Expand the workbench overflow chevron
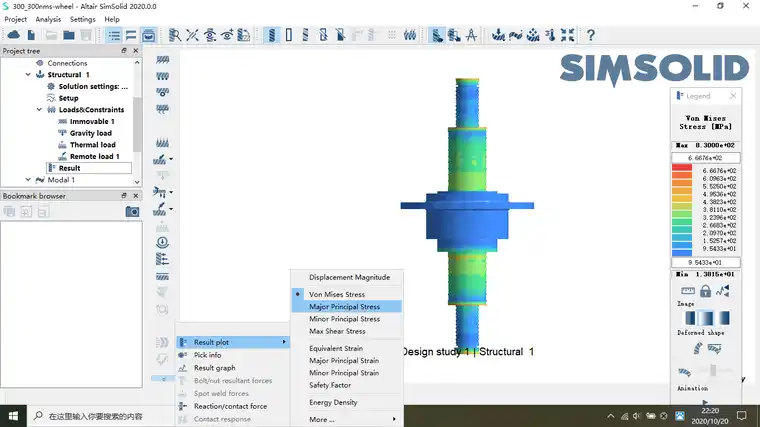Viewport: 760px width, 427px height. pyautogui.click(x=164, y=379)
